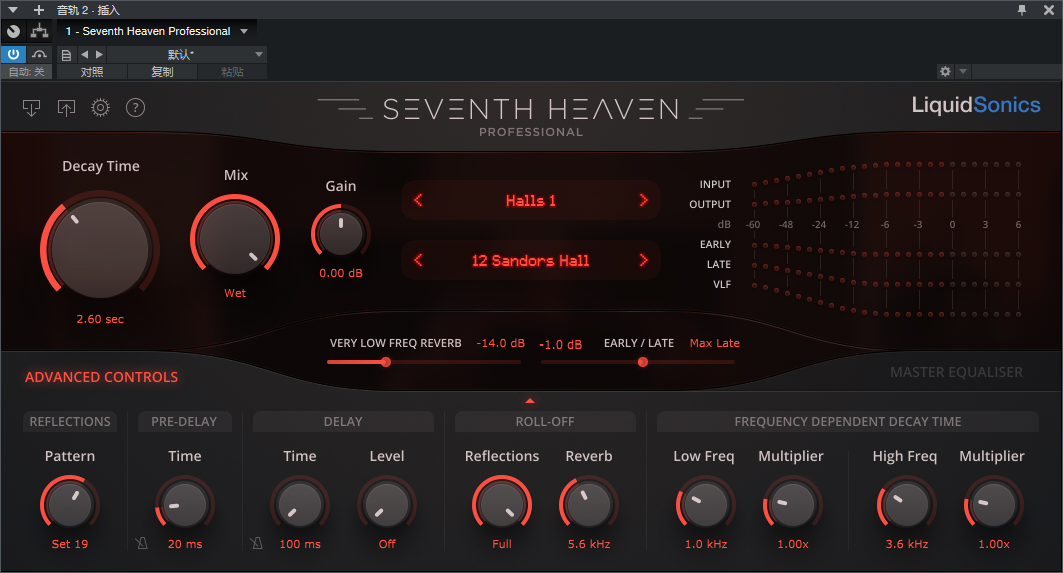Open the 12 Sandors Hall preset list
The width and height of the screenshot is (1063, 573).
click(530, 260)
